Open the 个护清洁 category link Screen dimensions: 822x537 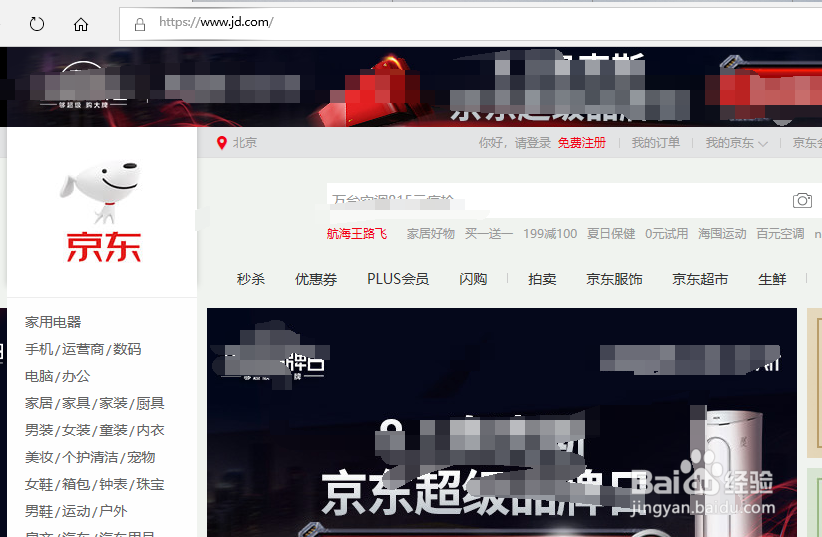[x=90, y=457]
